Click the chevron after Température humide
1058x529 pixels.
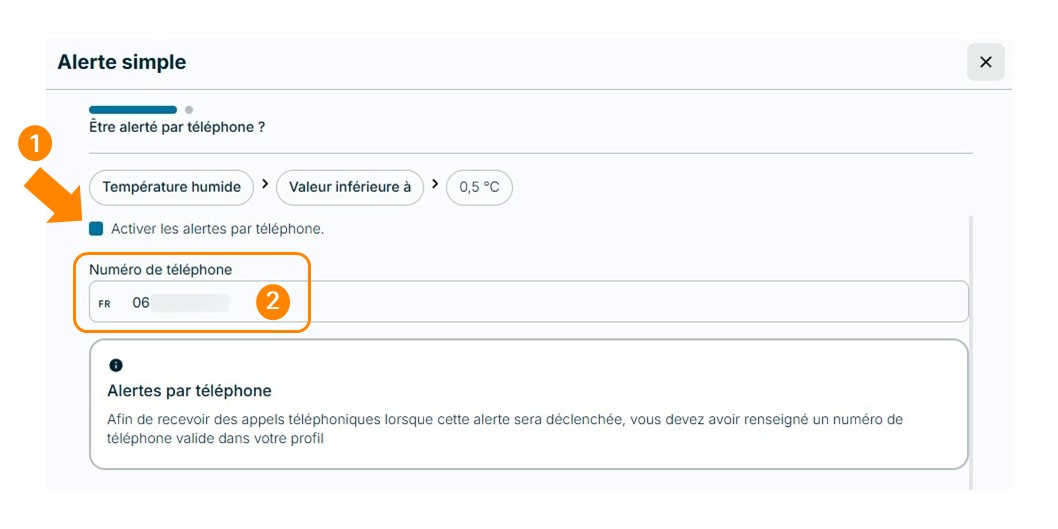pyautogui.click(x=265, y=184)
